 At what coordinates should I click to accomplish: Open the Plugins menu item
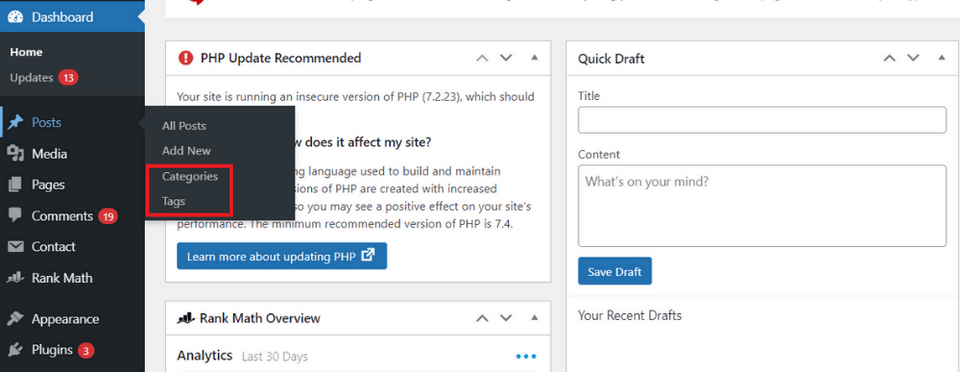click(72, 350)
